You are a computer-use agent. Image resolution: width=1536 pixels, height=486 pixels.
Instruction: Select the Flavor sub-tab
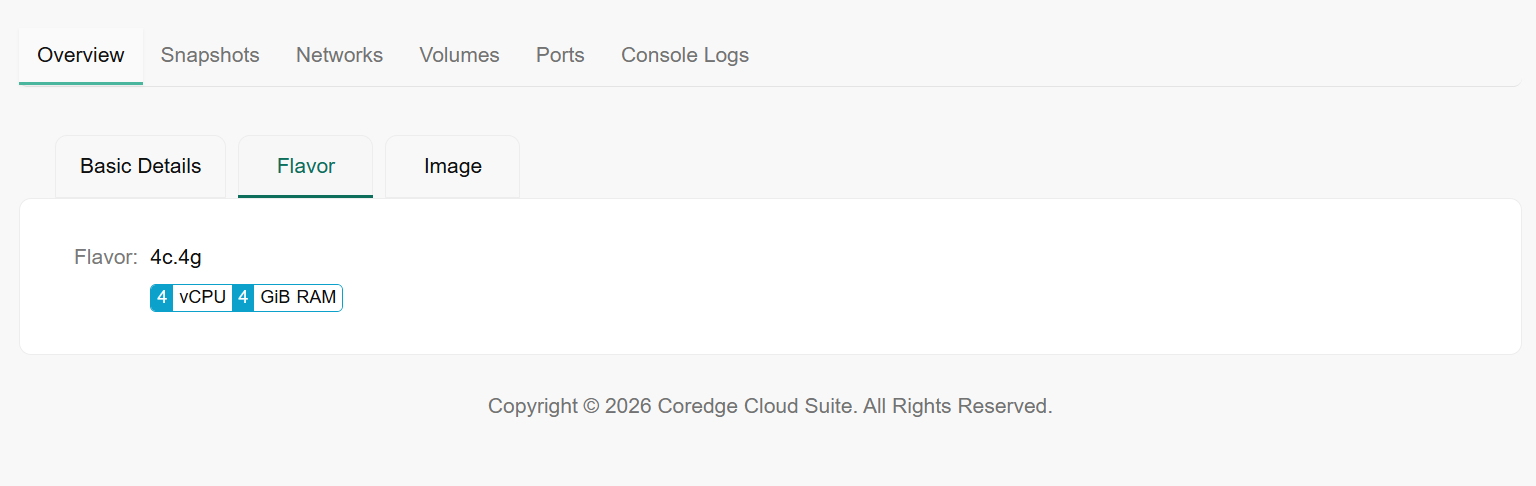coord(305,166)
